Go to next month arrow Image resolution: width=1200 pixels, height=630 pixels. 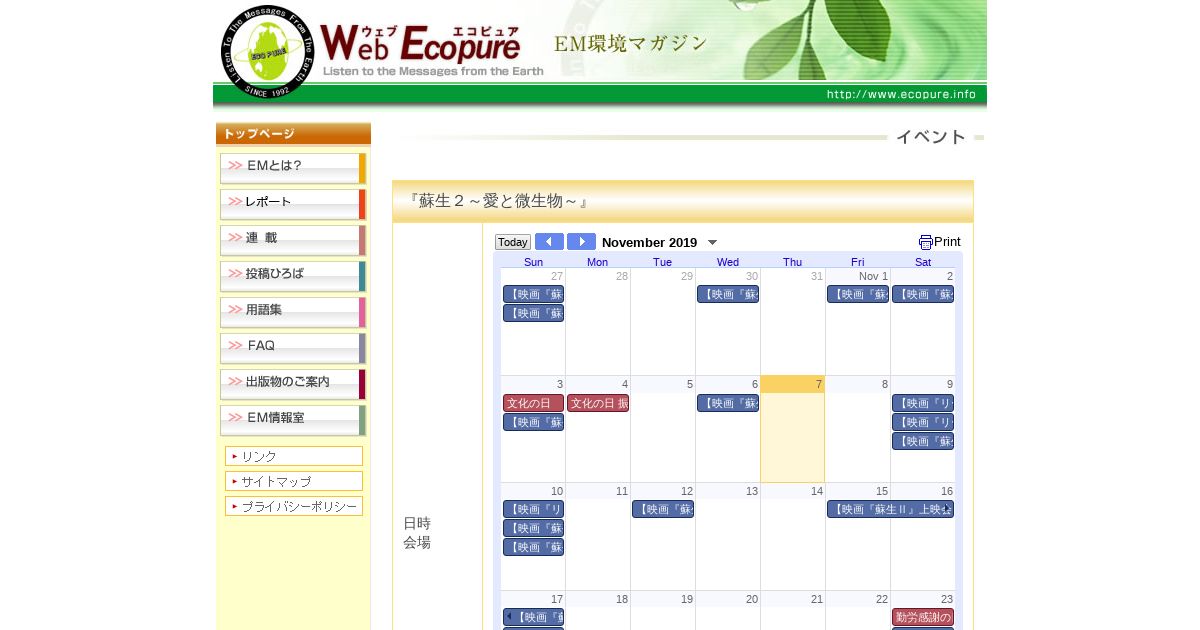coord(581,242)
